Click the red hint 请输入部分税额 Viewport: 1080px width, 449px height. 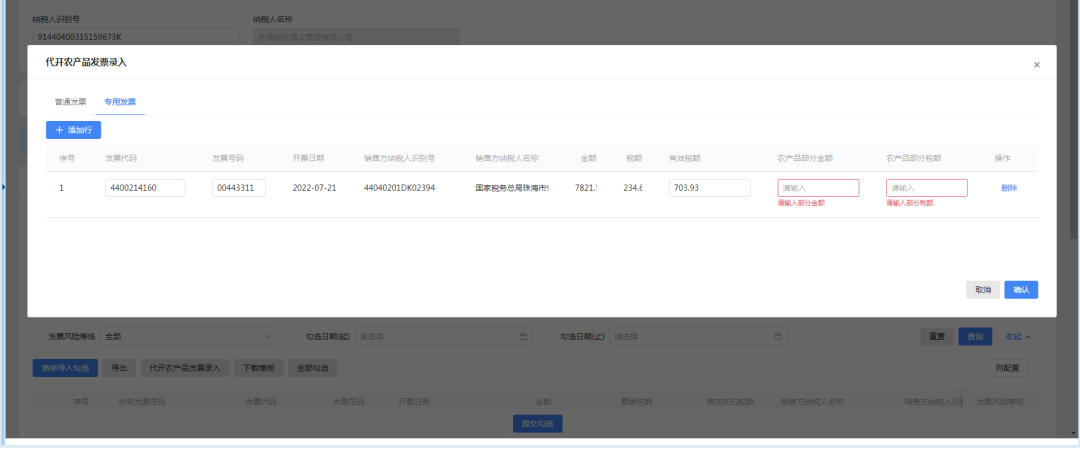tap(910, 203)
